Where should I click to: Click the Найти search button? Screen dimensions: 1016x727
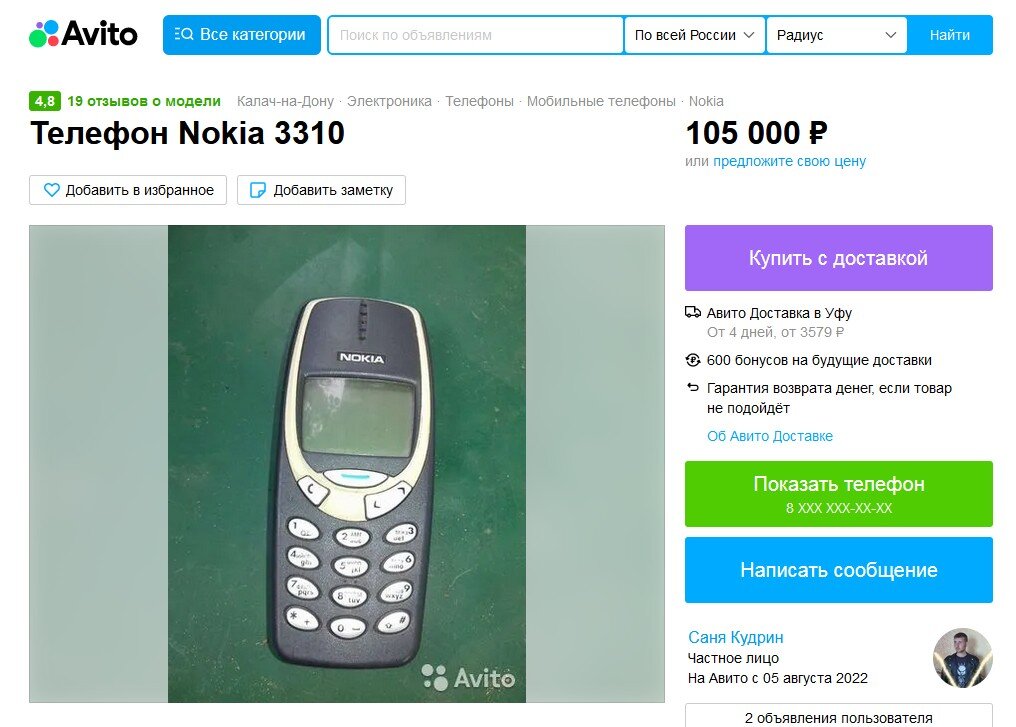950,35
